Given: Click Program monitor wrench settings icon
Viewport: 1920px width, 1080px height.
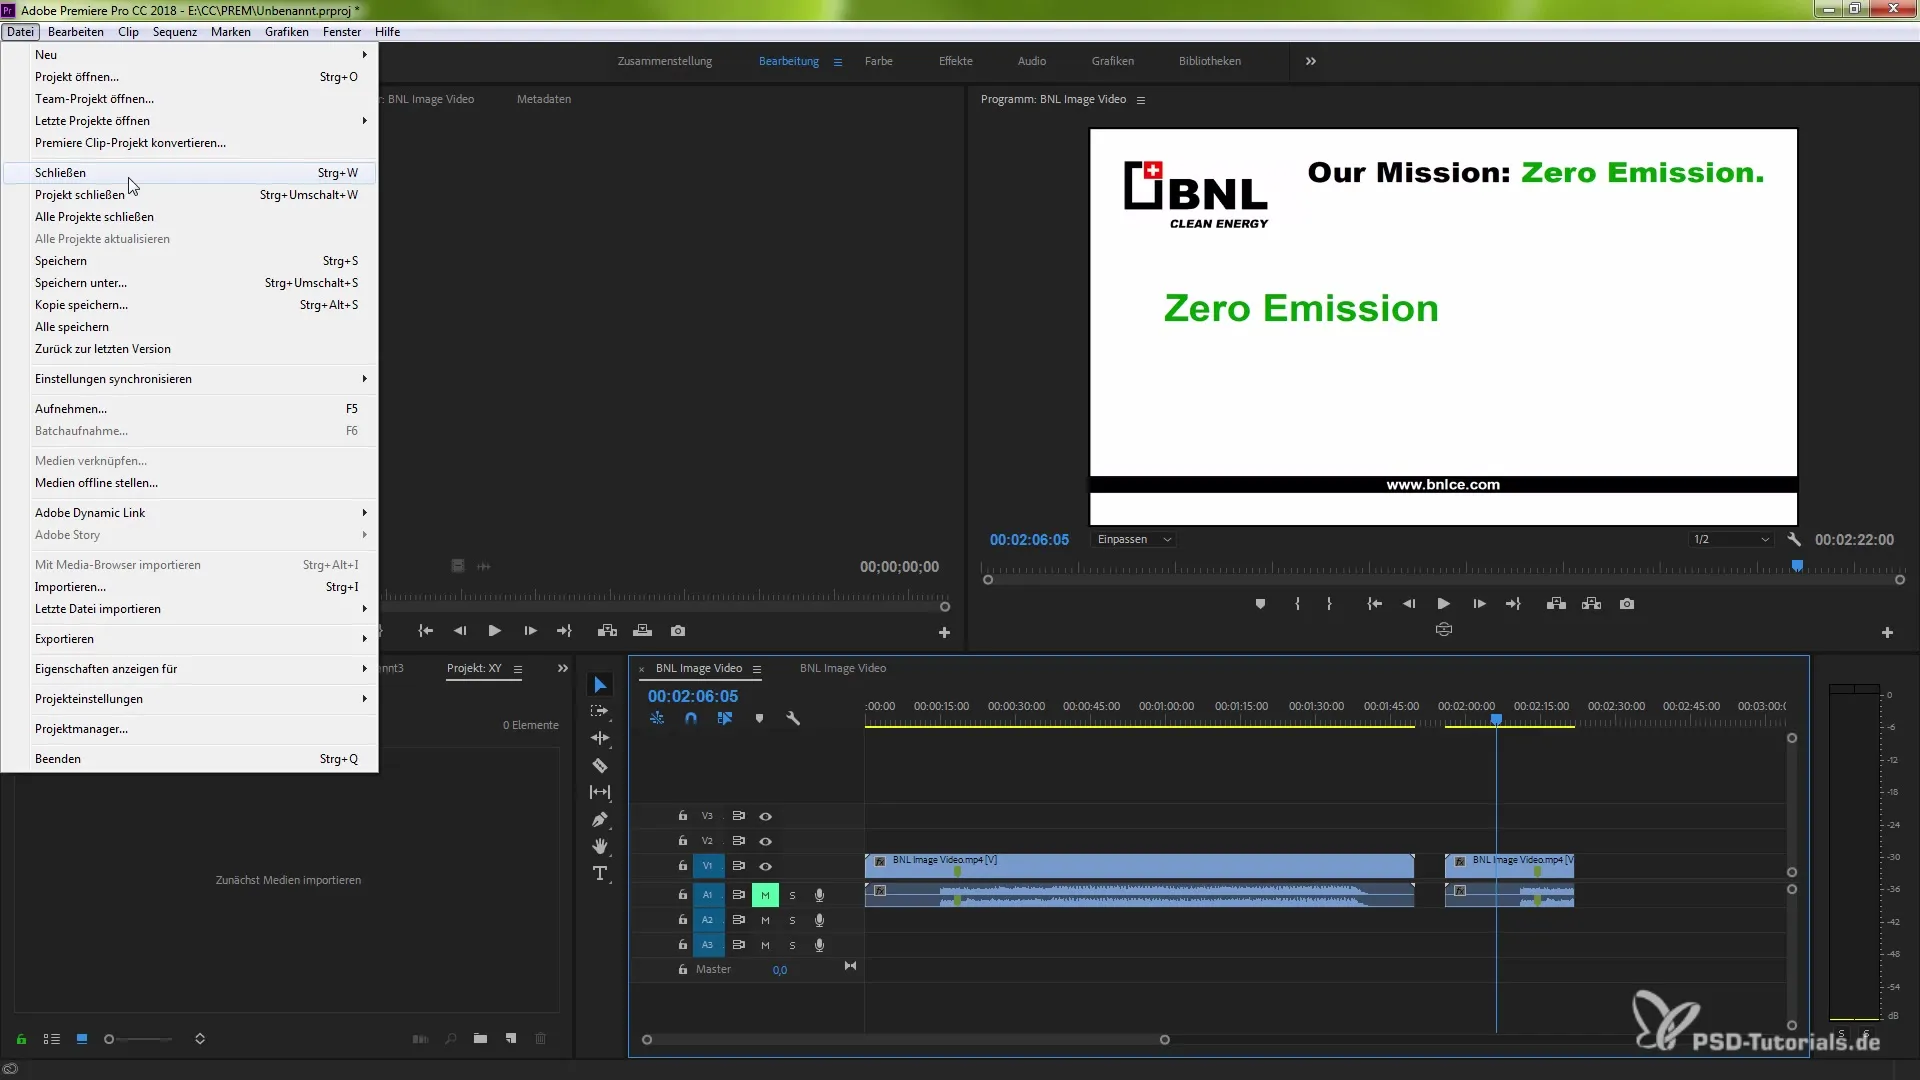Looking at the screenshot, I should pyautogui.click(x=1794, y=539).
